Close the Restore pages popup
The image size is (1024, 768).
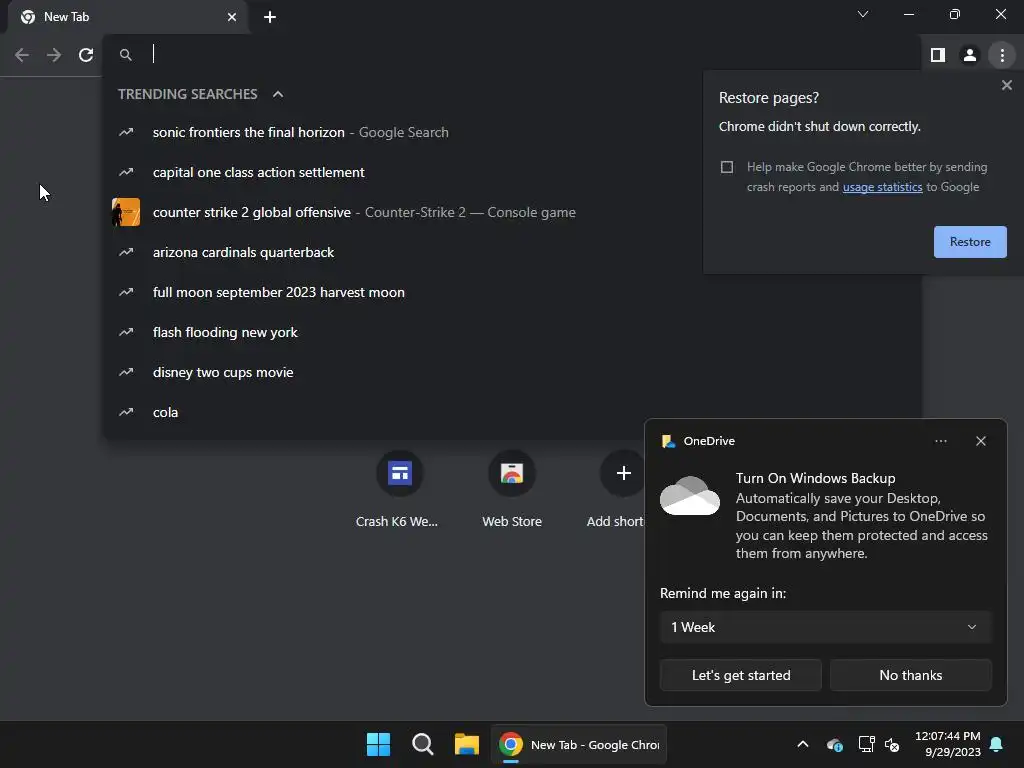click(1006, 85)
